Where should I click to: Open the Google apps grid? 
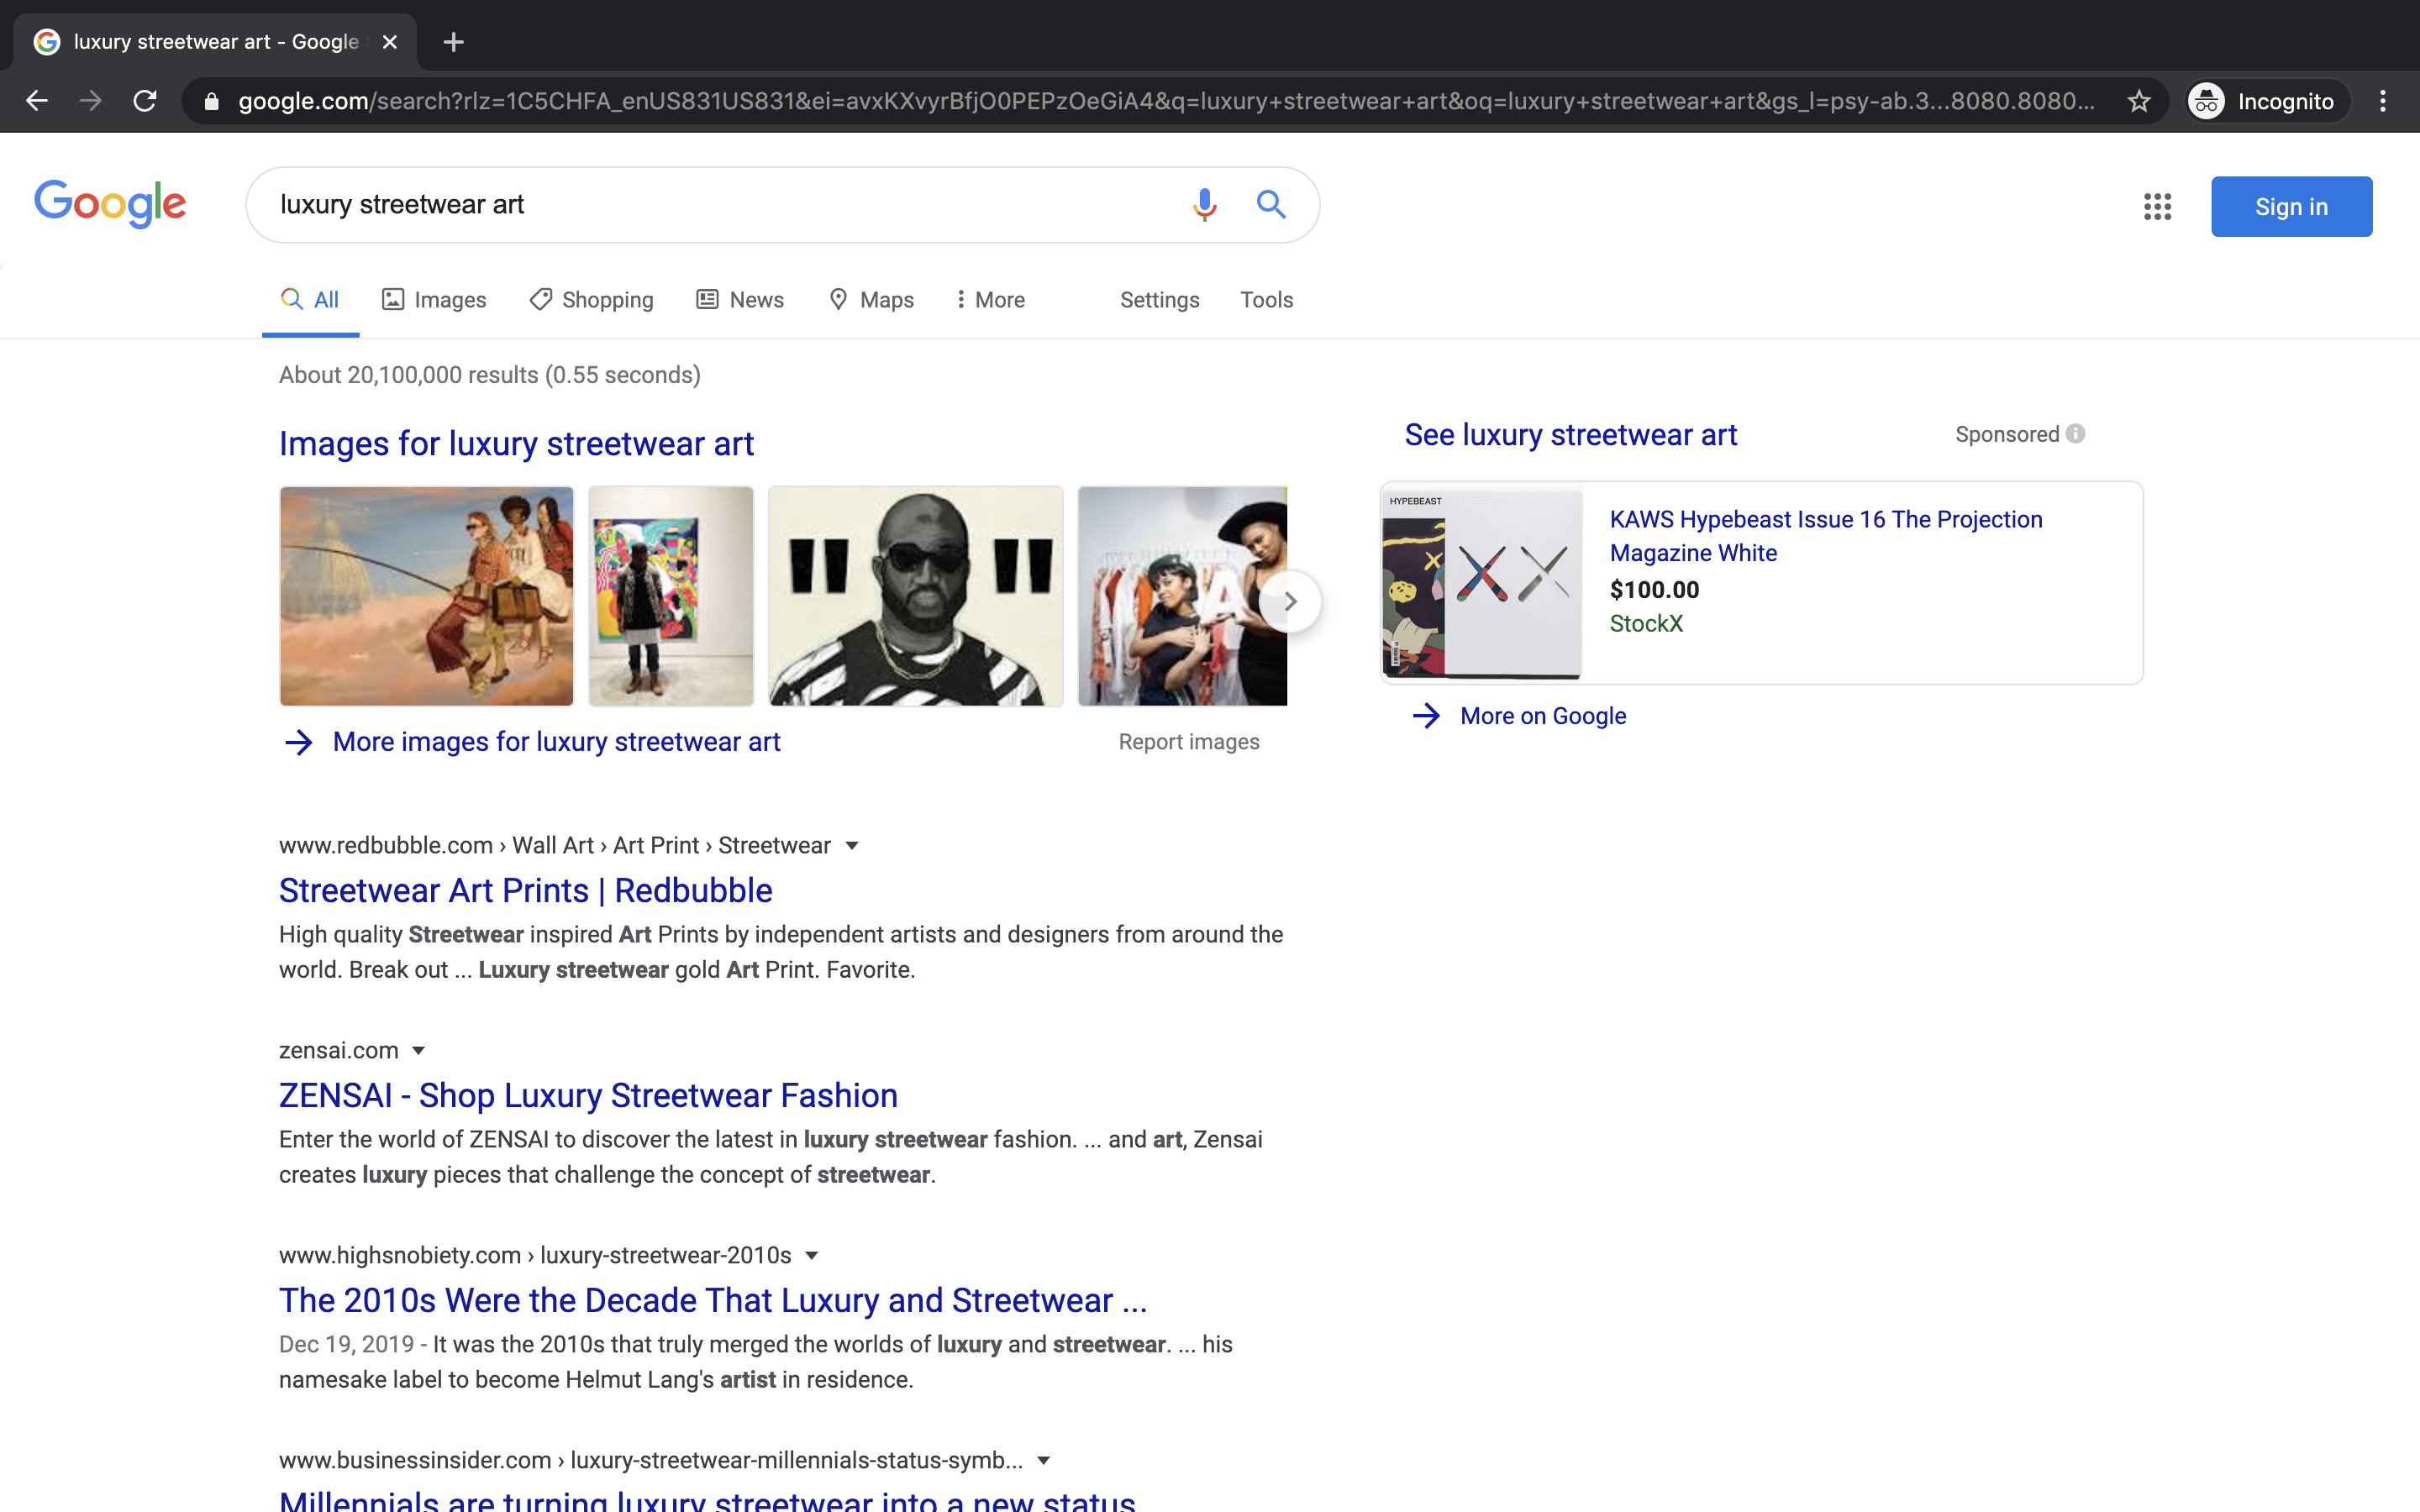(x=2157, y=207)
